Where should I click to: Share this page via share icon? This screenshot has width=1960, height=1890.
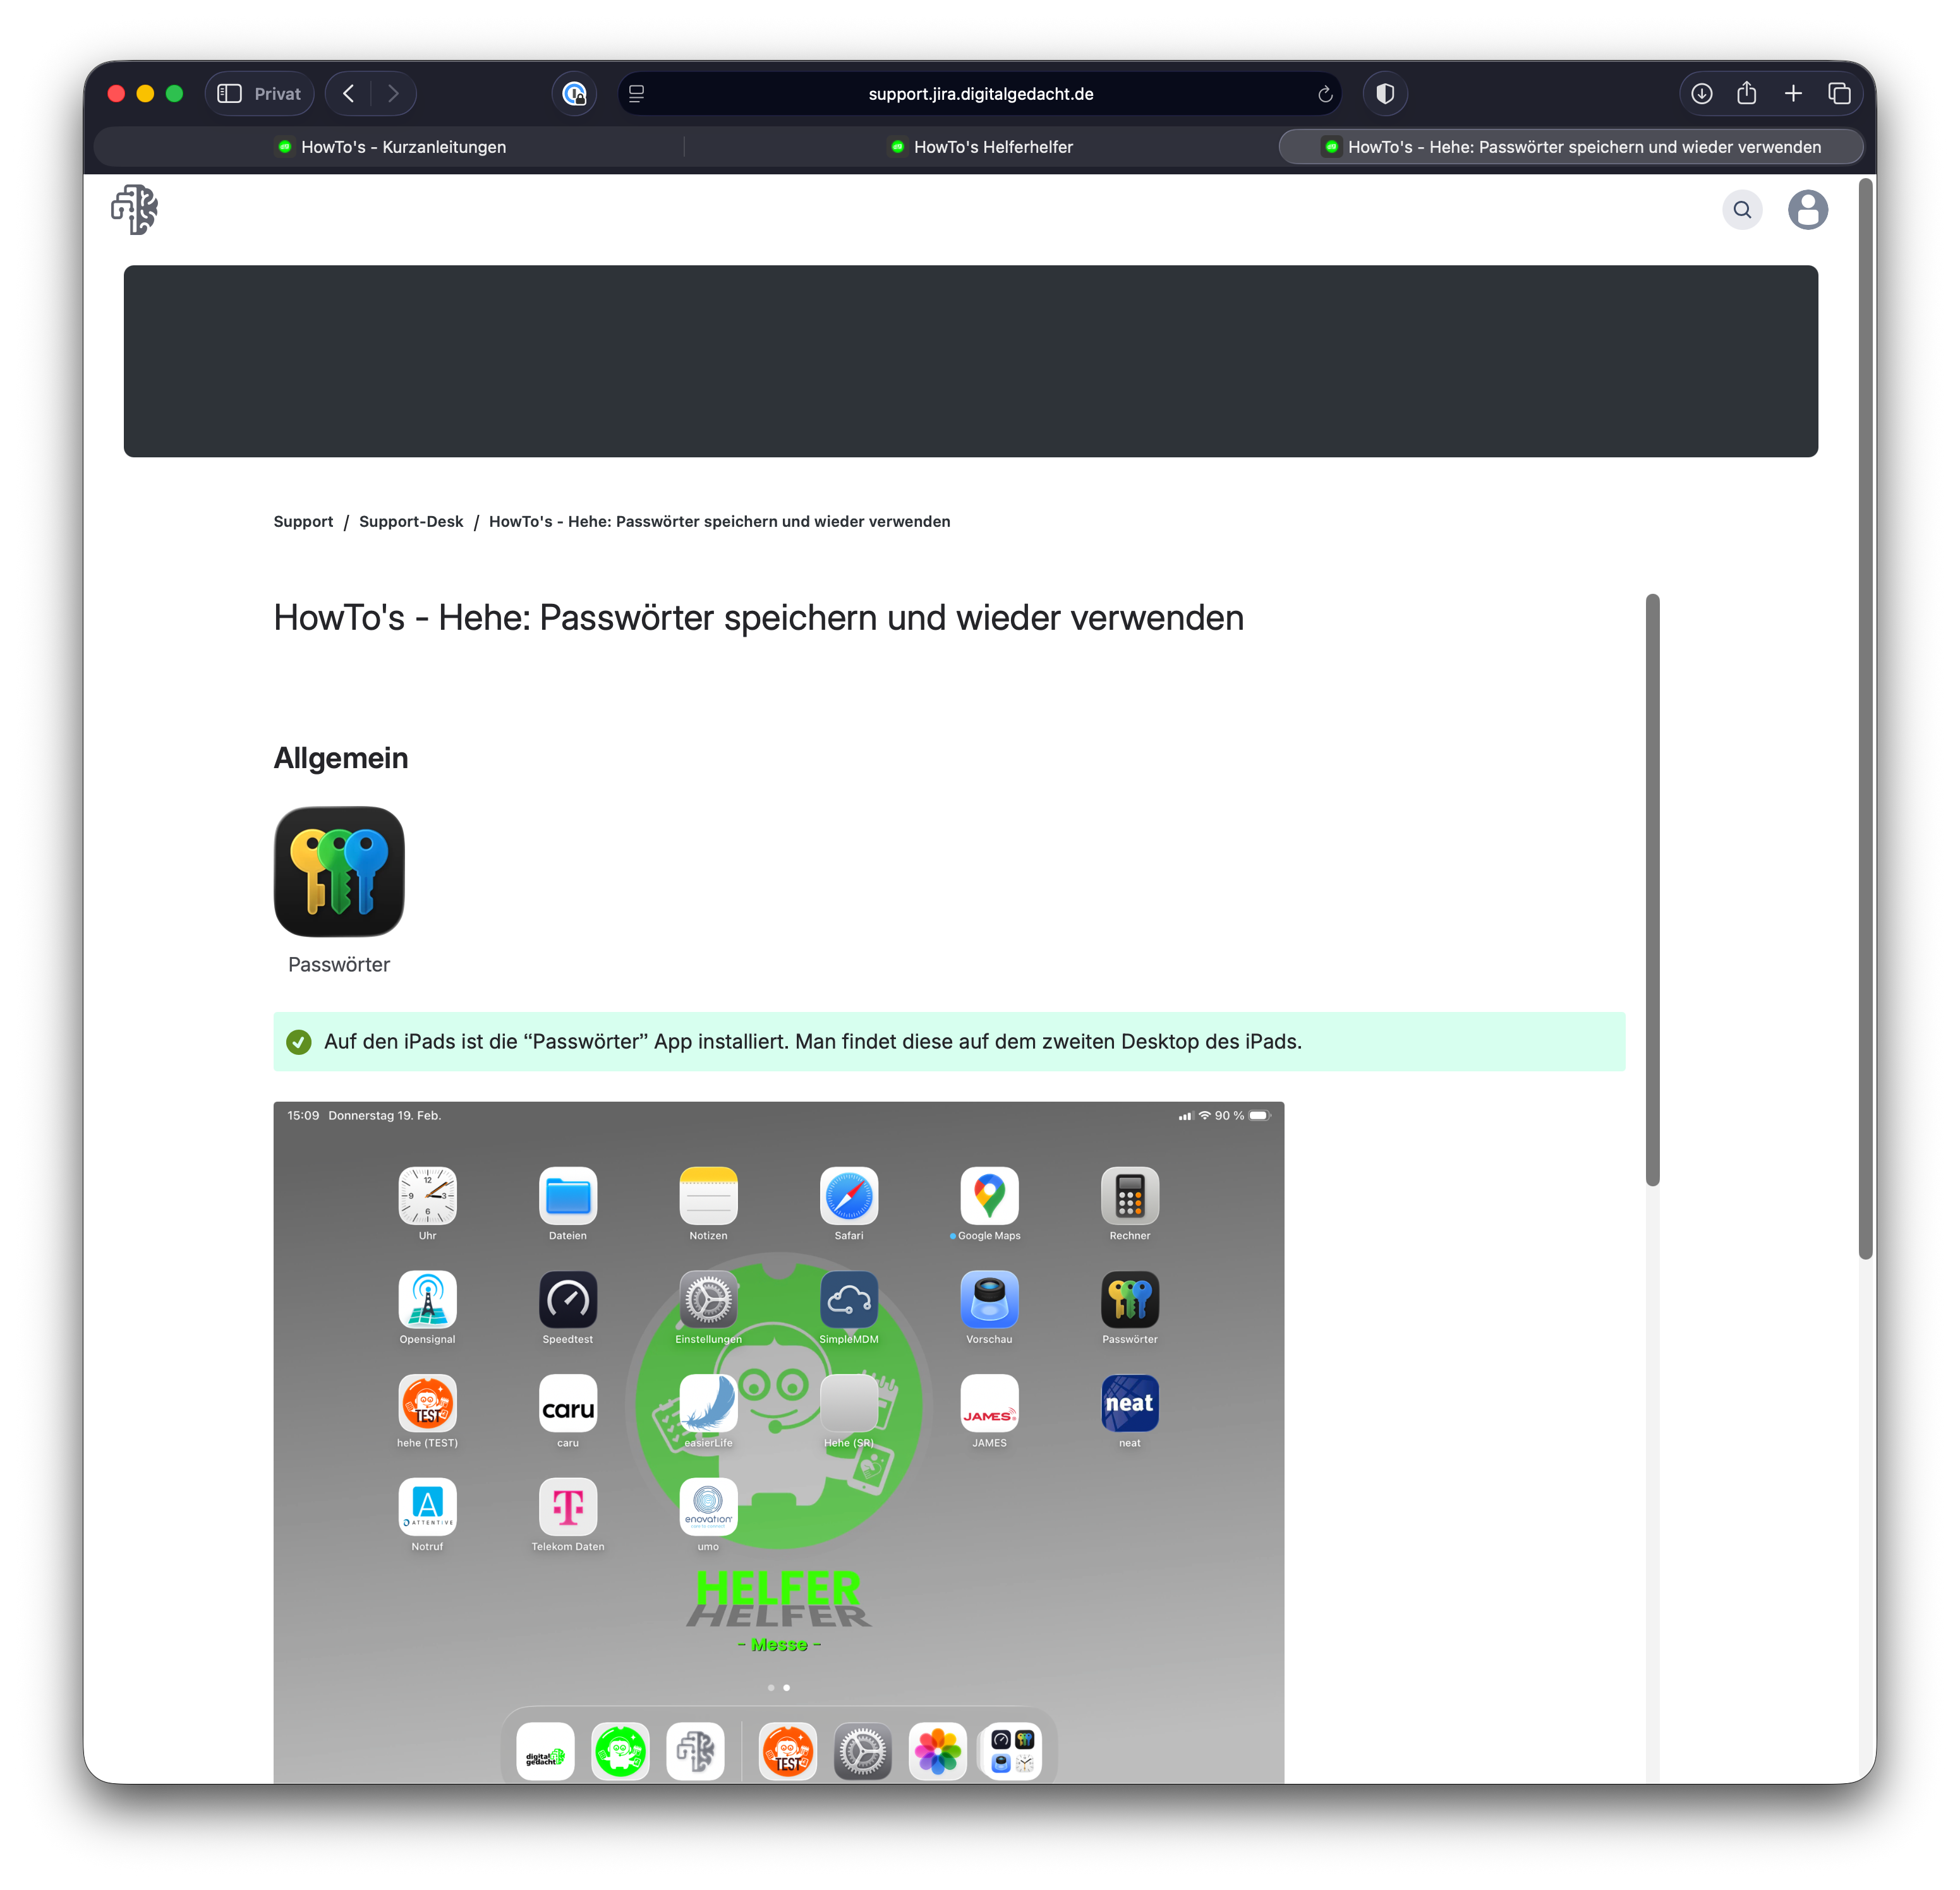point(1747,92)
